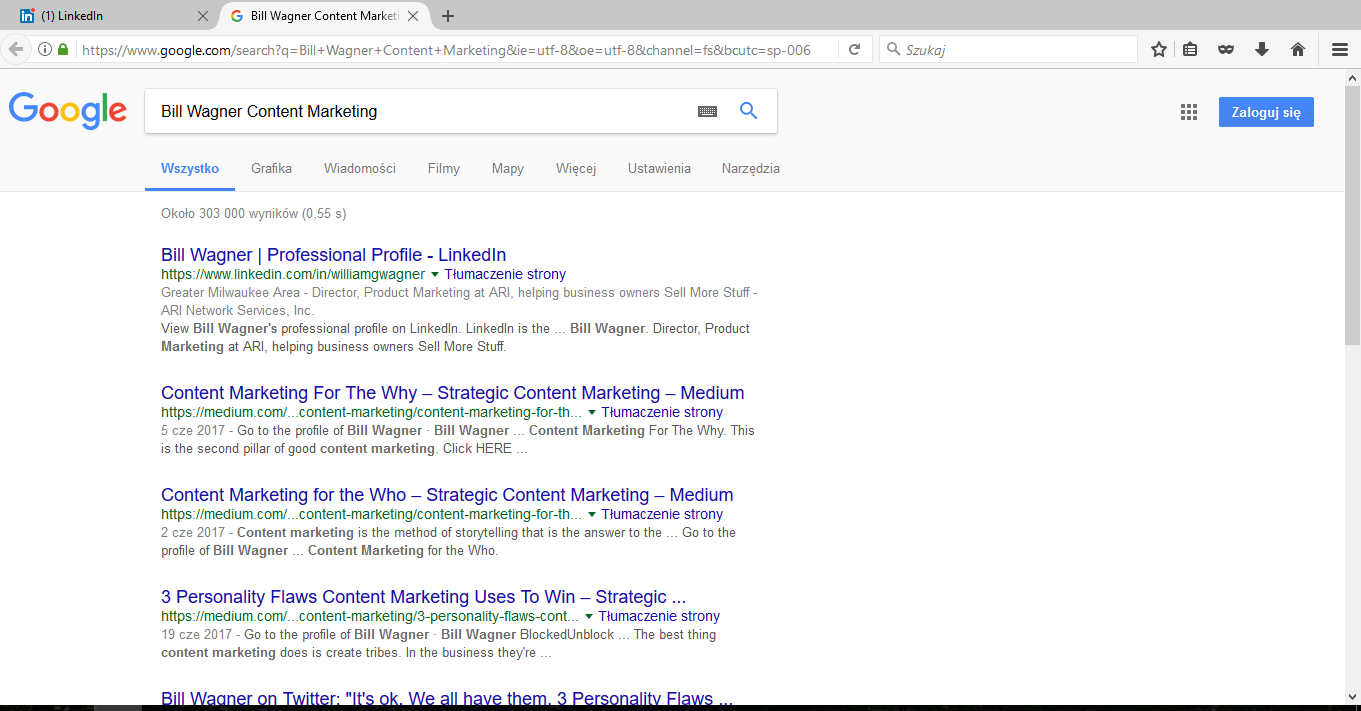The width and height of the screenshot is (1361, 711).
Task: Go to the home page icon
Action: pyautogui.click(x=1298, y=49)
